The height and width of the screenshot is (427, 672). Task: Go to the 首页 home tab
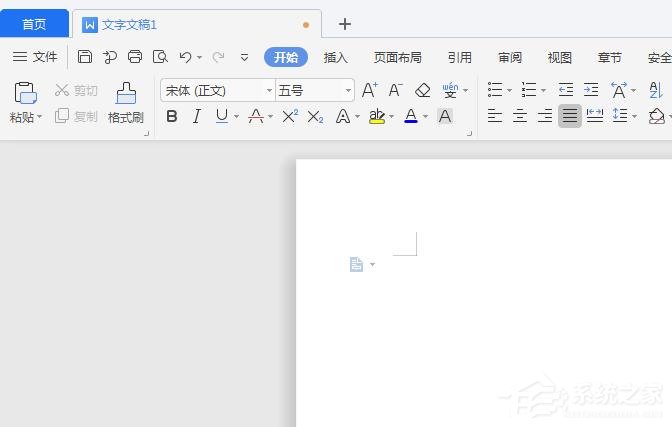34,24
